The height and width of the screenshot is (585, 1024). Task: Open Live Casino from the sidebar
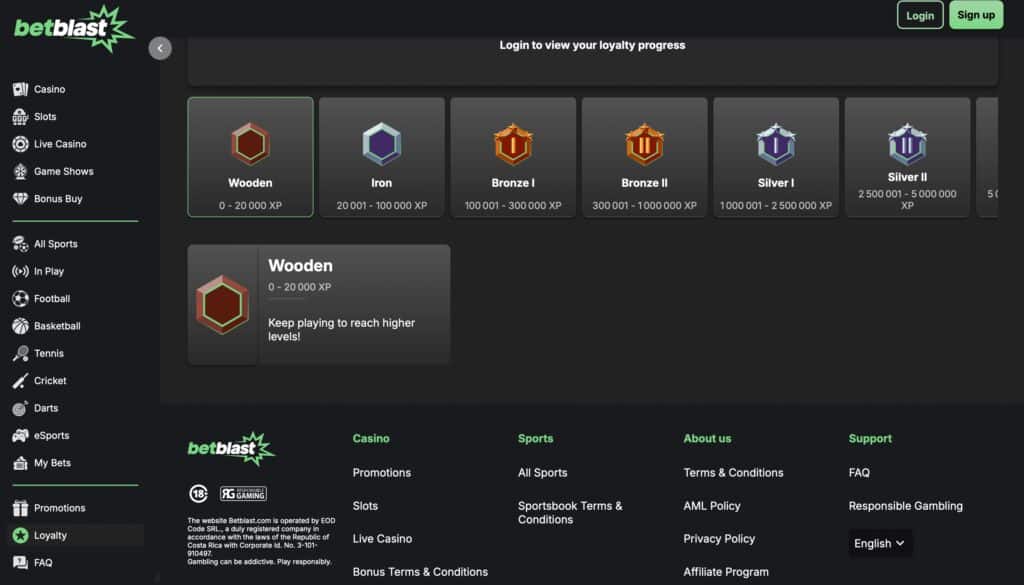(60, 144)
